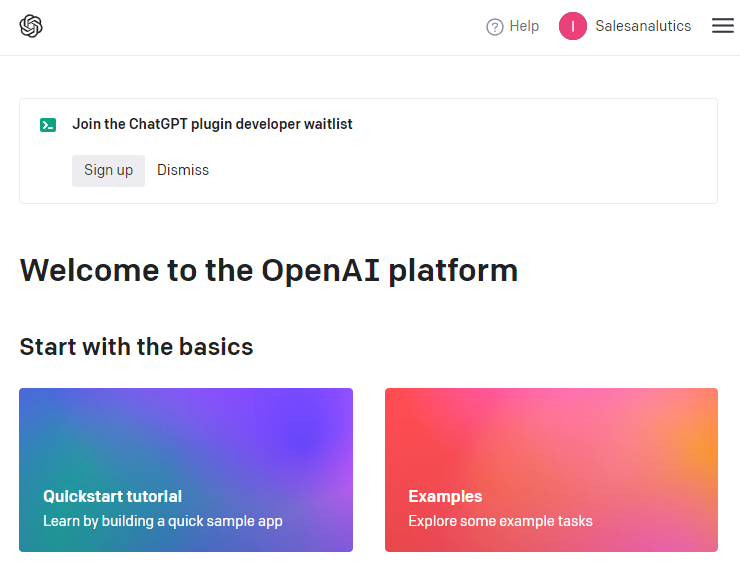Click the Help question mark icon
740x565 pixels.
(x=494, y=27)
